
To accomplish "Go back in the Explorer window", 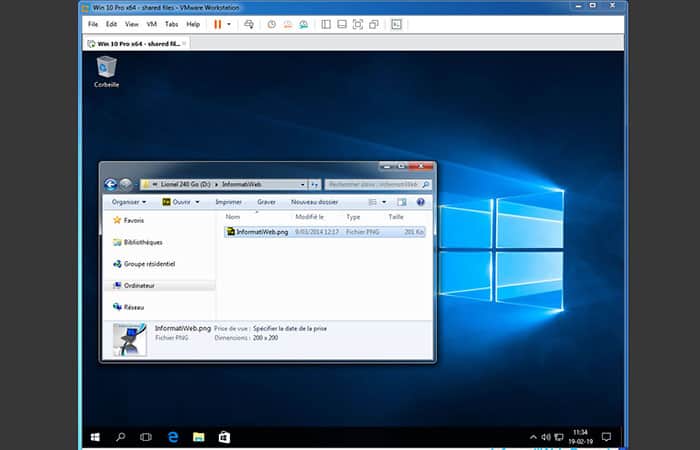I will click(111, 184).
